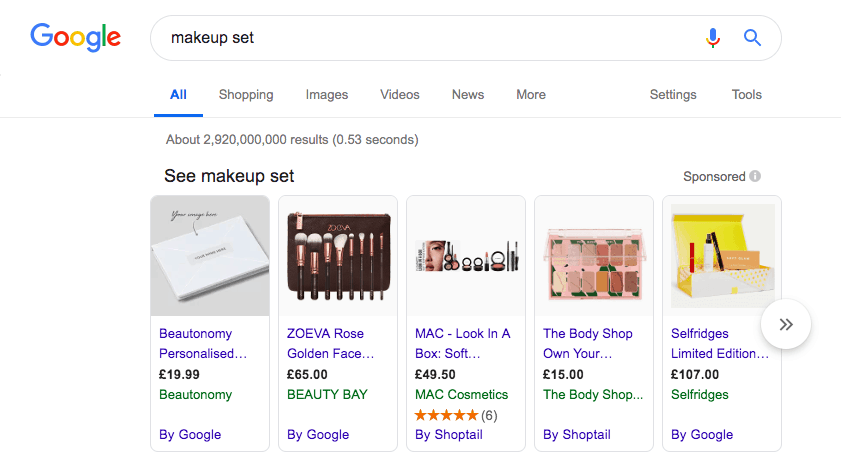
Task: Click in the search box with makeup set
Action: pyautogui.click(x=420, y=38)
